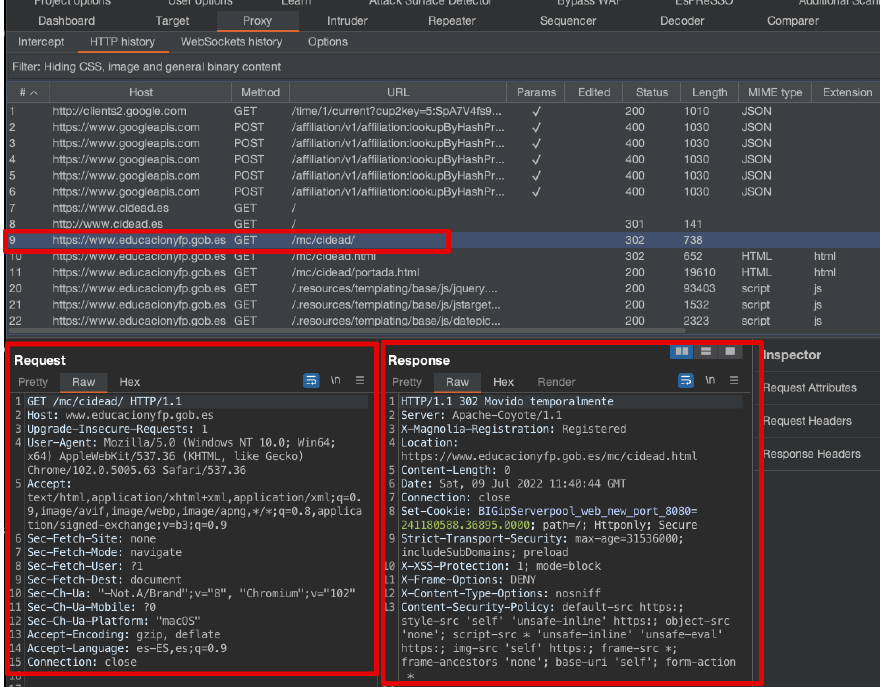Open Response panel hamburger options menu
Viewport: 880px width, 687px height.
point(735,381)
